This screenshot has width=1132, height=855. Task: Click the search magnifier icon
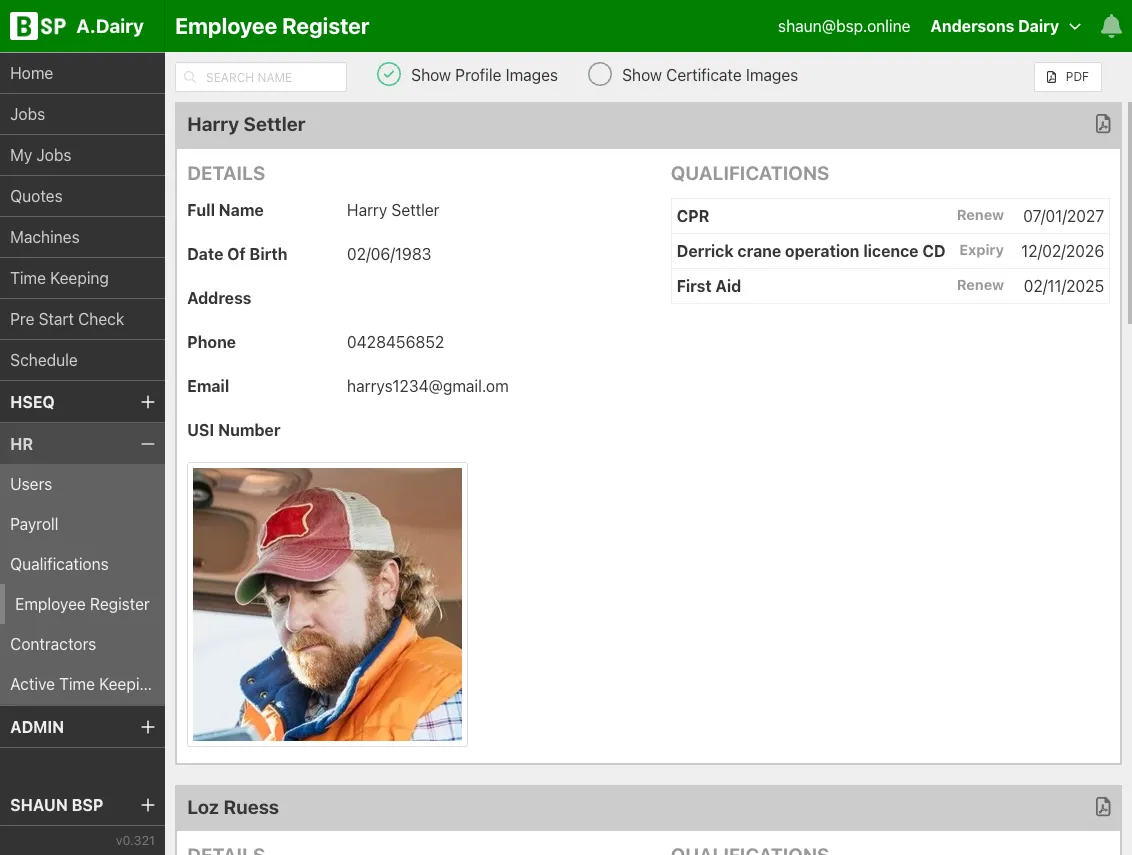pyautogui.click(x=190, y=77)
